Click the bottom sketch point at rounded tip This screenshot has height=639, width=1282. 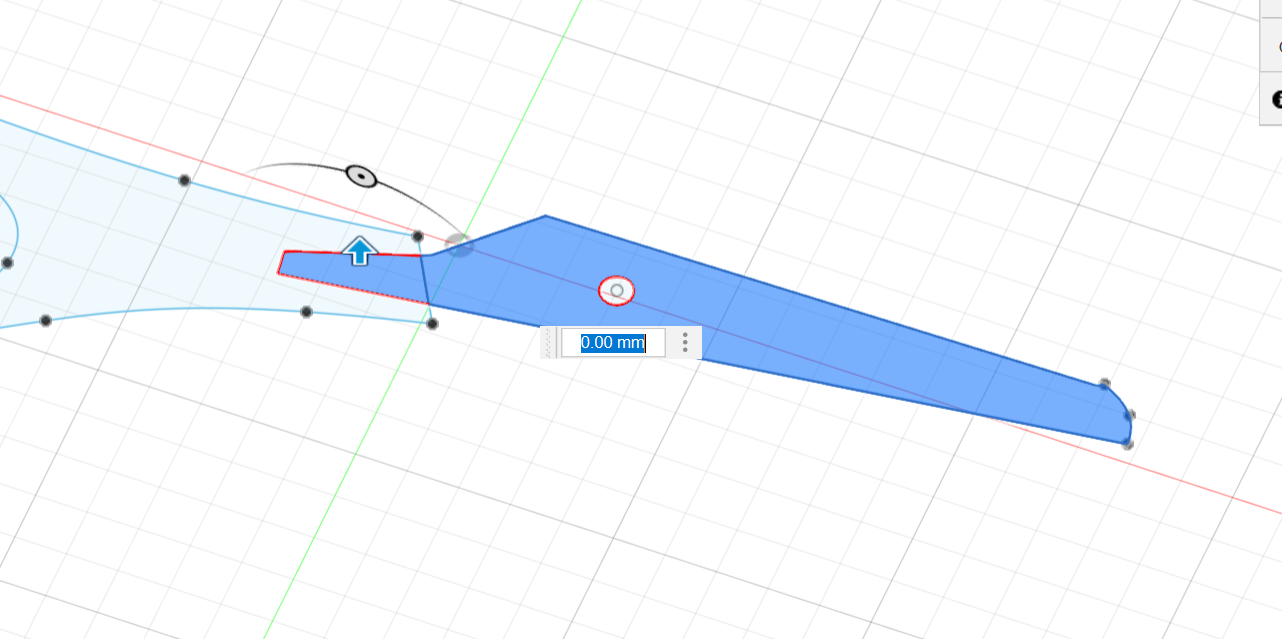[1127, 442]
